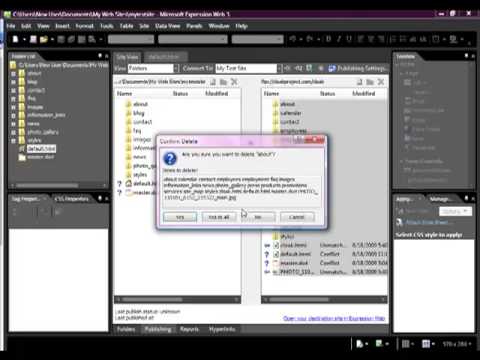Click the Italic formatting icon
Screen dimensions: 480x360
pos(339,39)
